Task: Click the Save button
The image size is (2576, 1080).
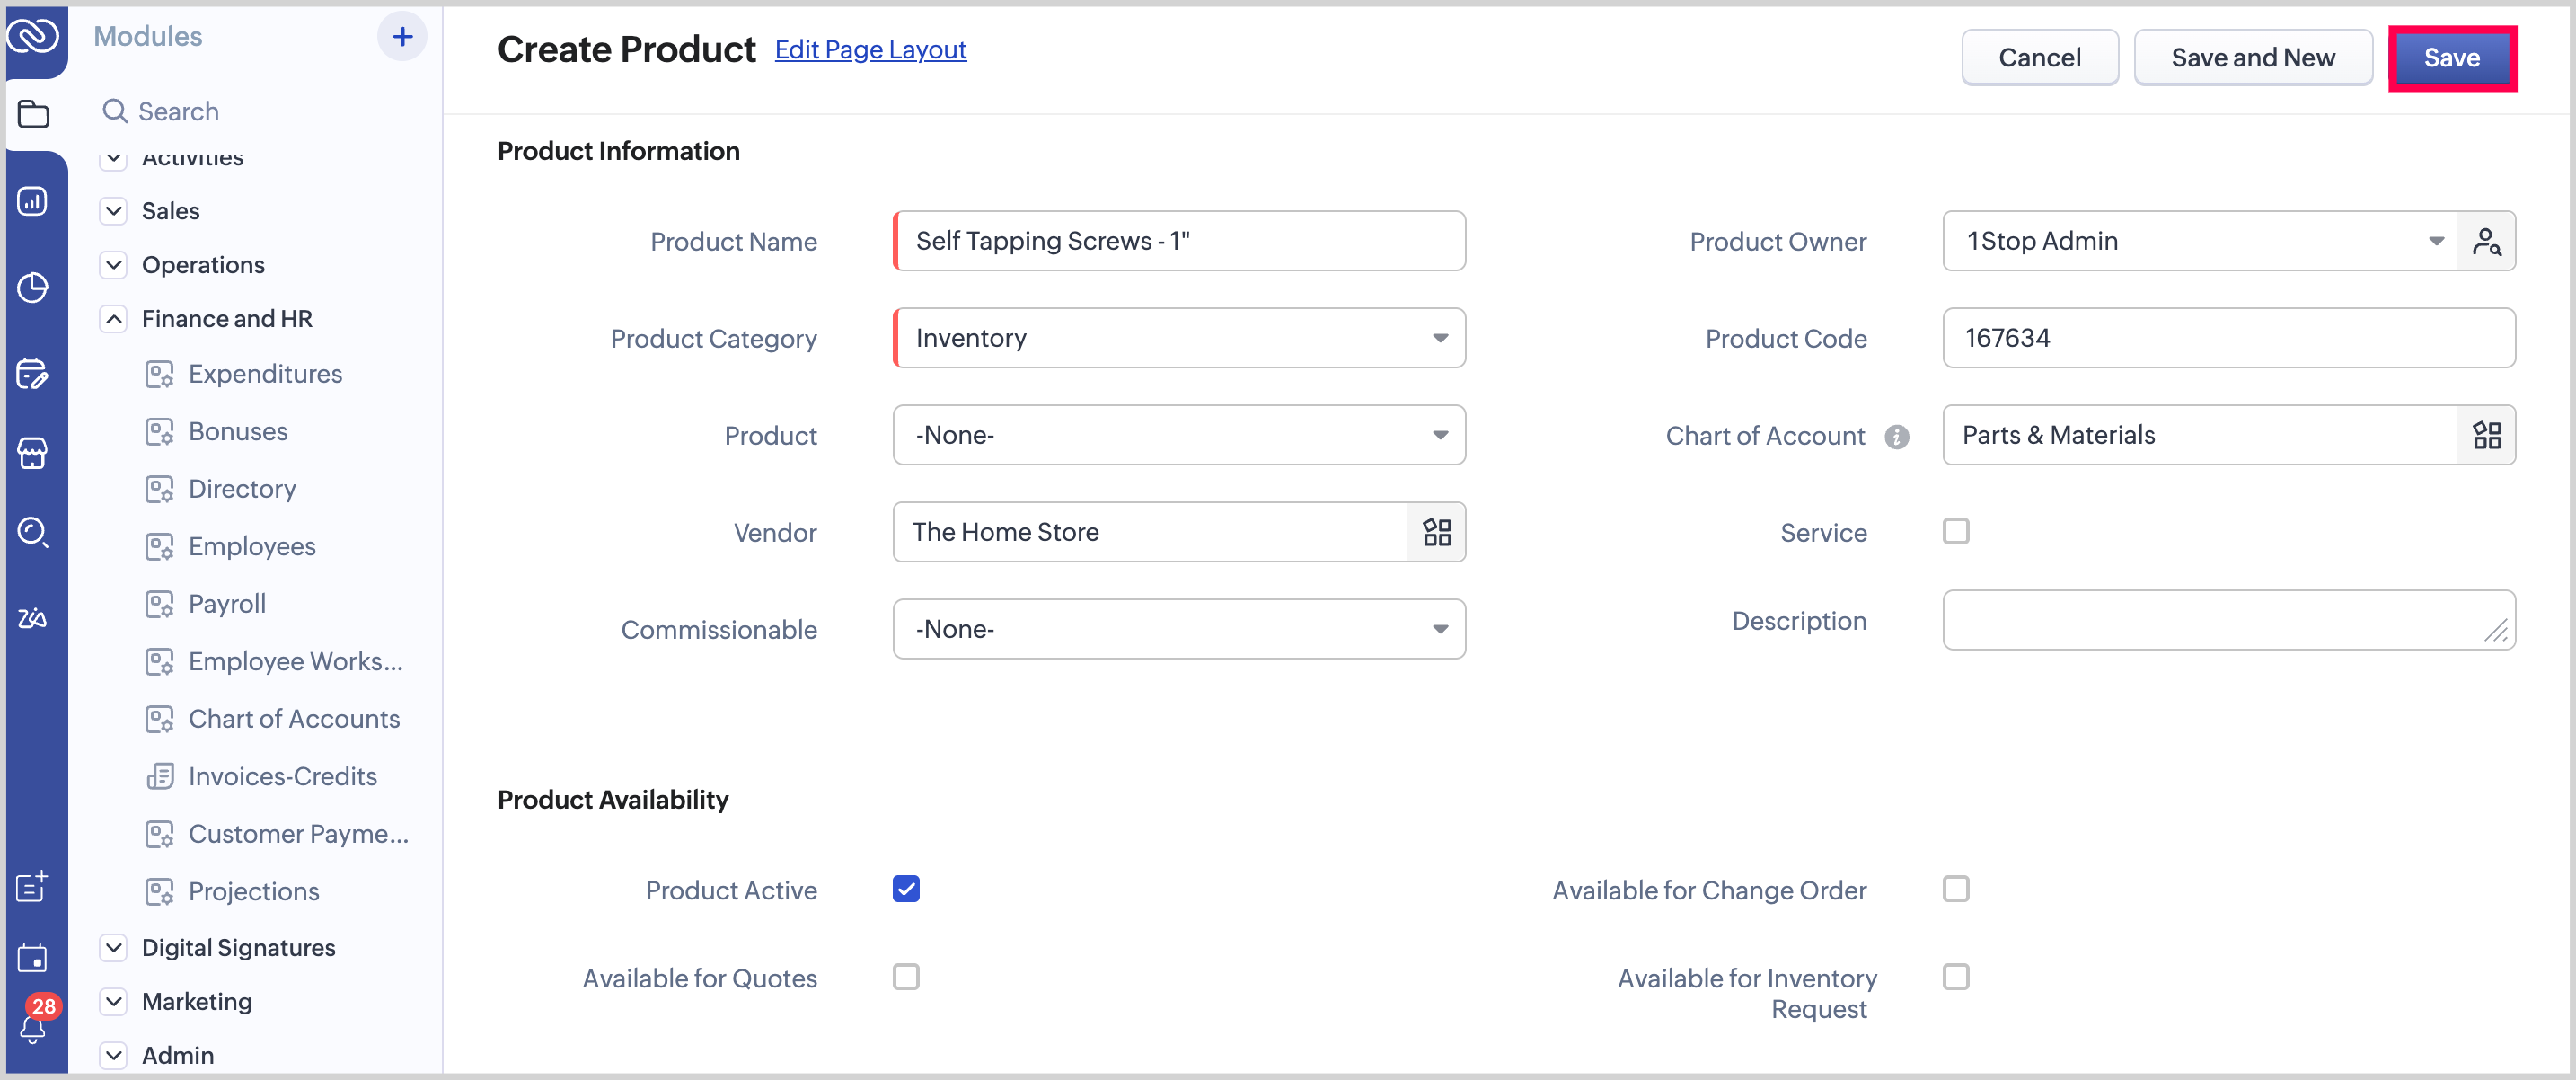Action: [x=2451, y=58]
